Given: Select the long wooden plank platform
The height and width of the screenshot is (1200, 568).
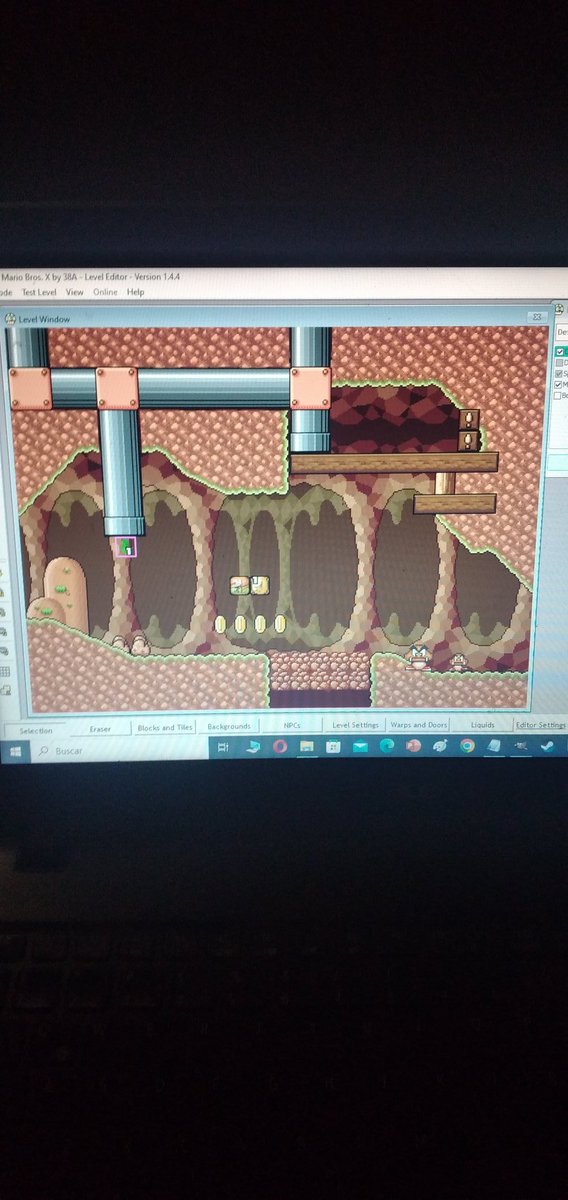Looking at the screenshot, I should 393,462.
